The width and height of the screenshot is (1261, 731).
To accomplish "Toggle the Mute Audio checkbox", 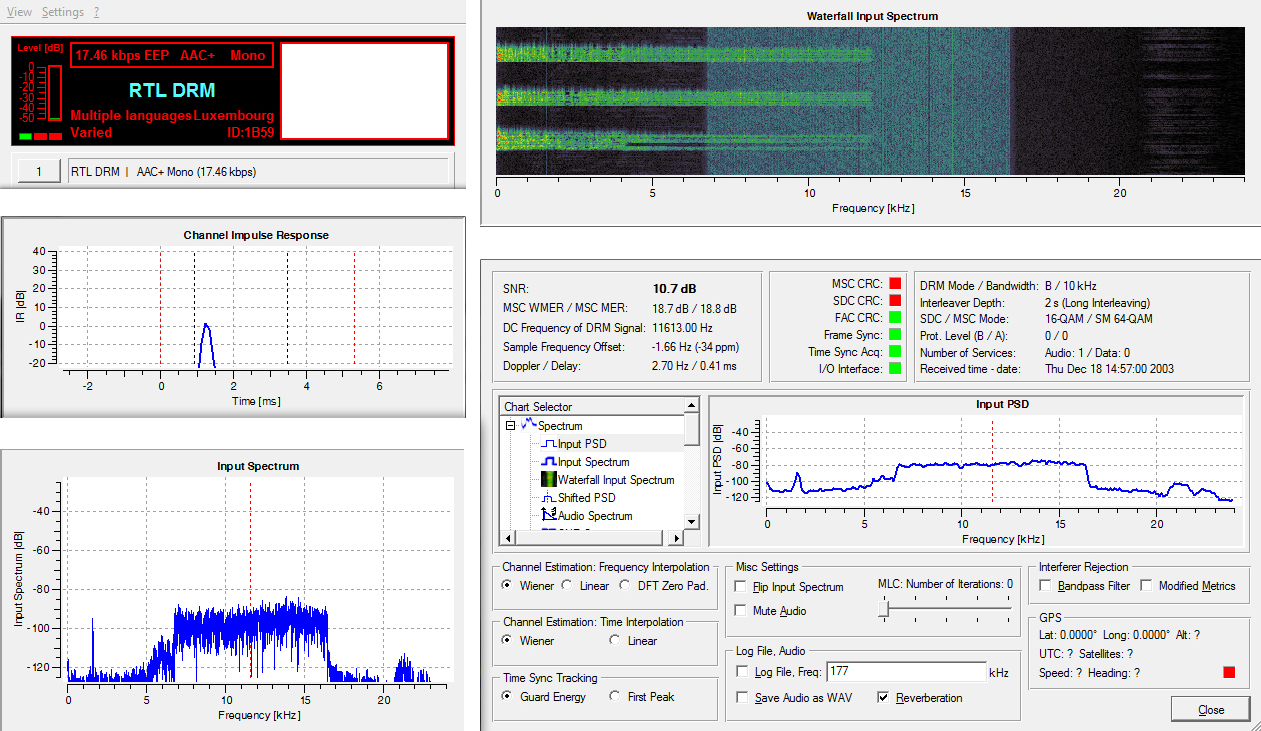I will [741, 611].
